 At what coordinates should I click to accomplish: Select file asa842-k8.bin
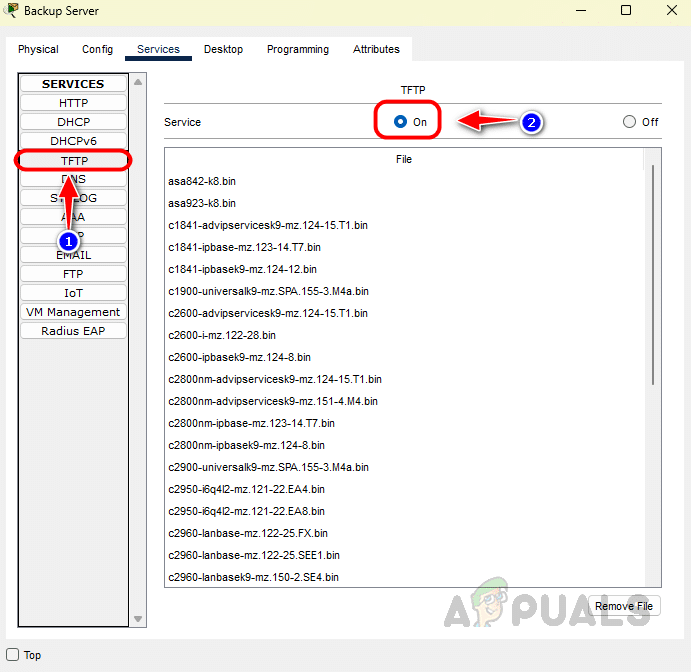click(202, 181)
